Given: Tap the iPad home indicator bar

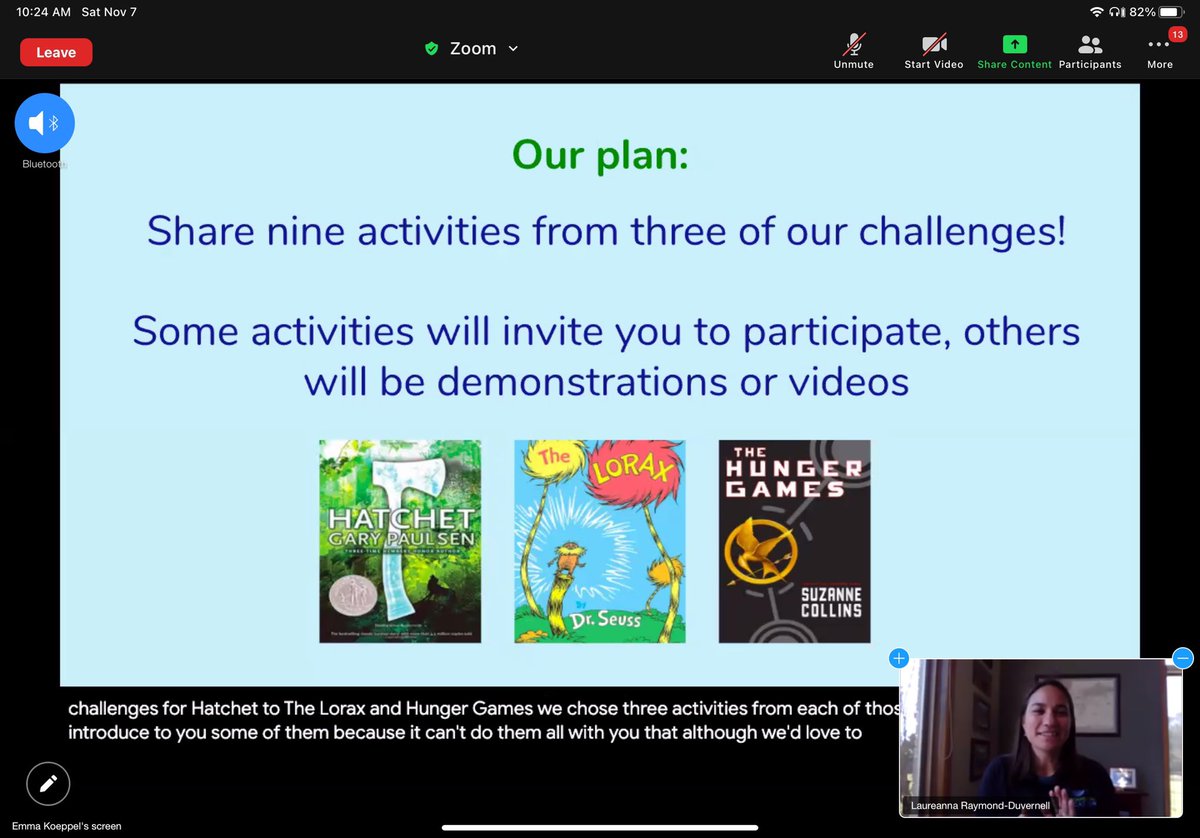Looking at the screenshot, I should coord(599,826).
